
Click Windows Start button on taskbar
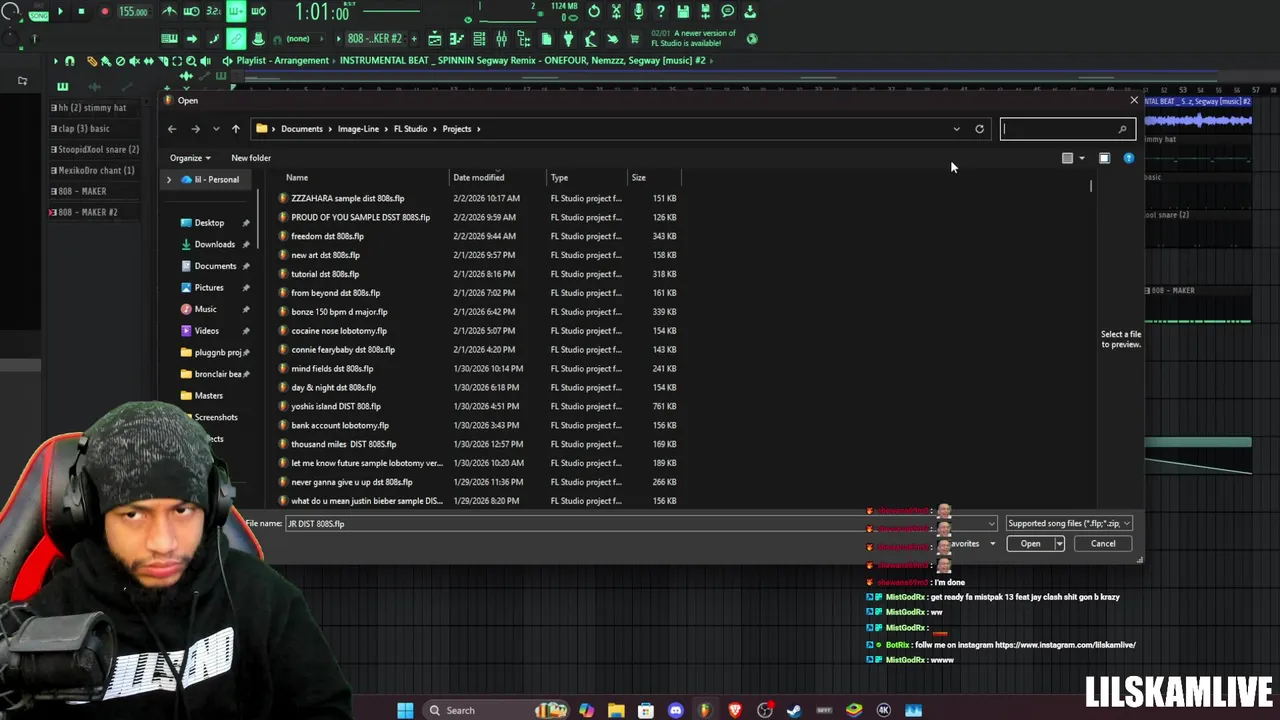[x=405, y=710]
